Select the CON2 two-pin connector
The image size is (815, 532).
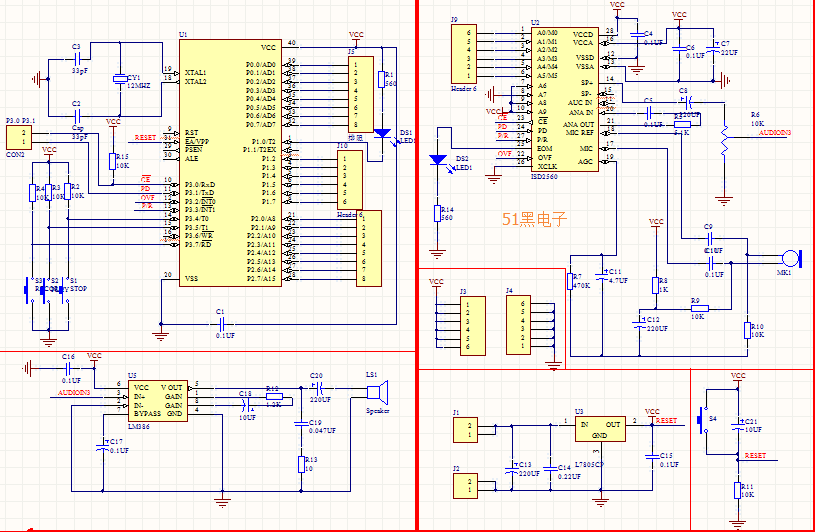(x=18, y=137)
